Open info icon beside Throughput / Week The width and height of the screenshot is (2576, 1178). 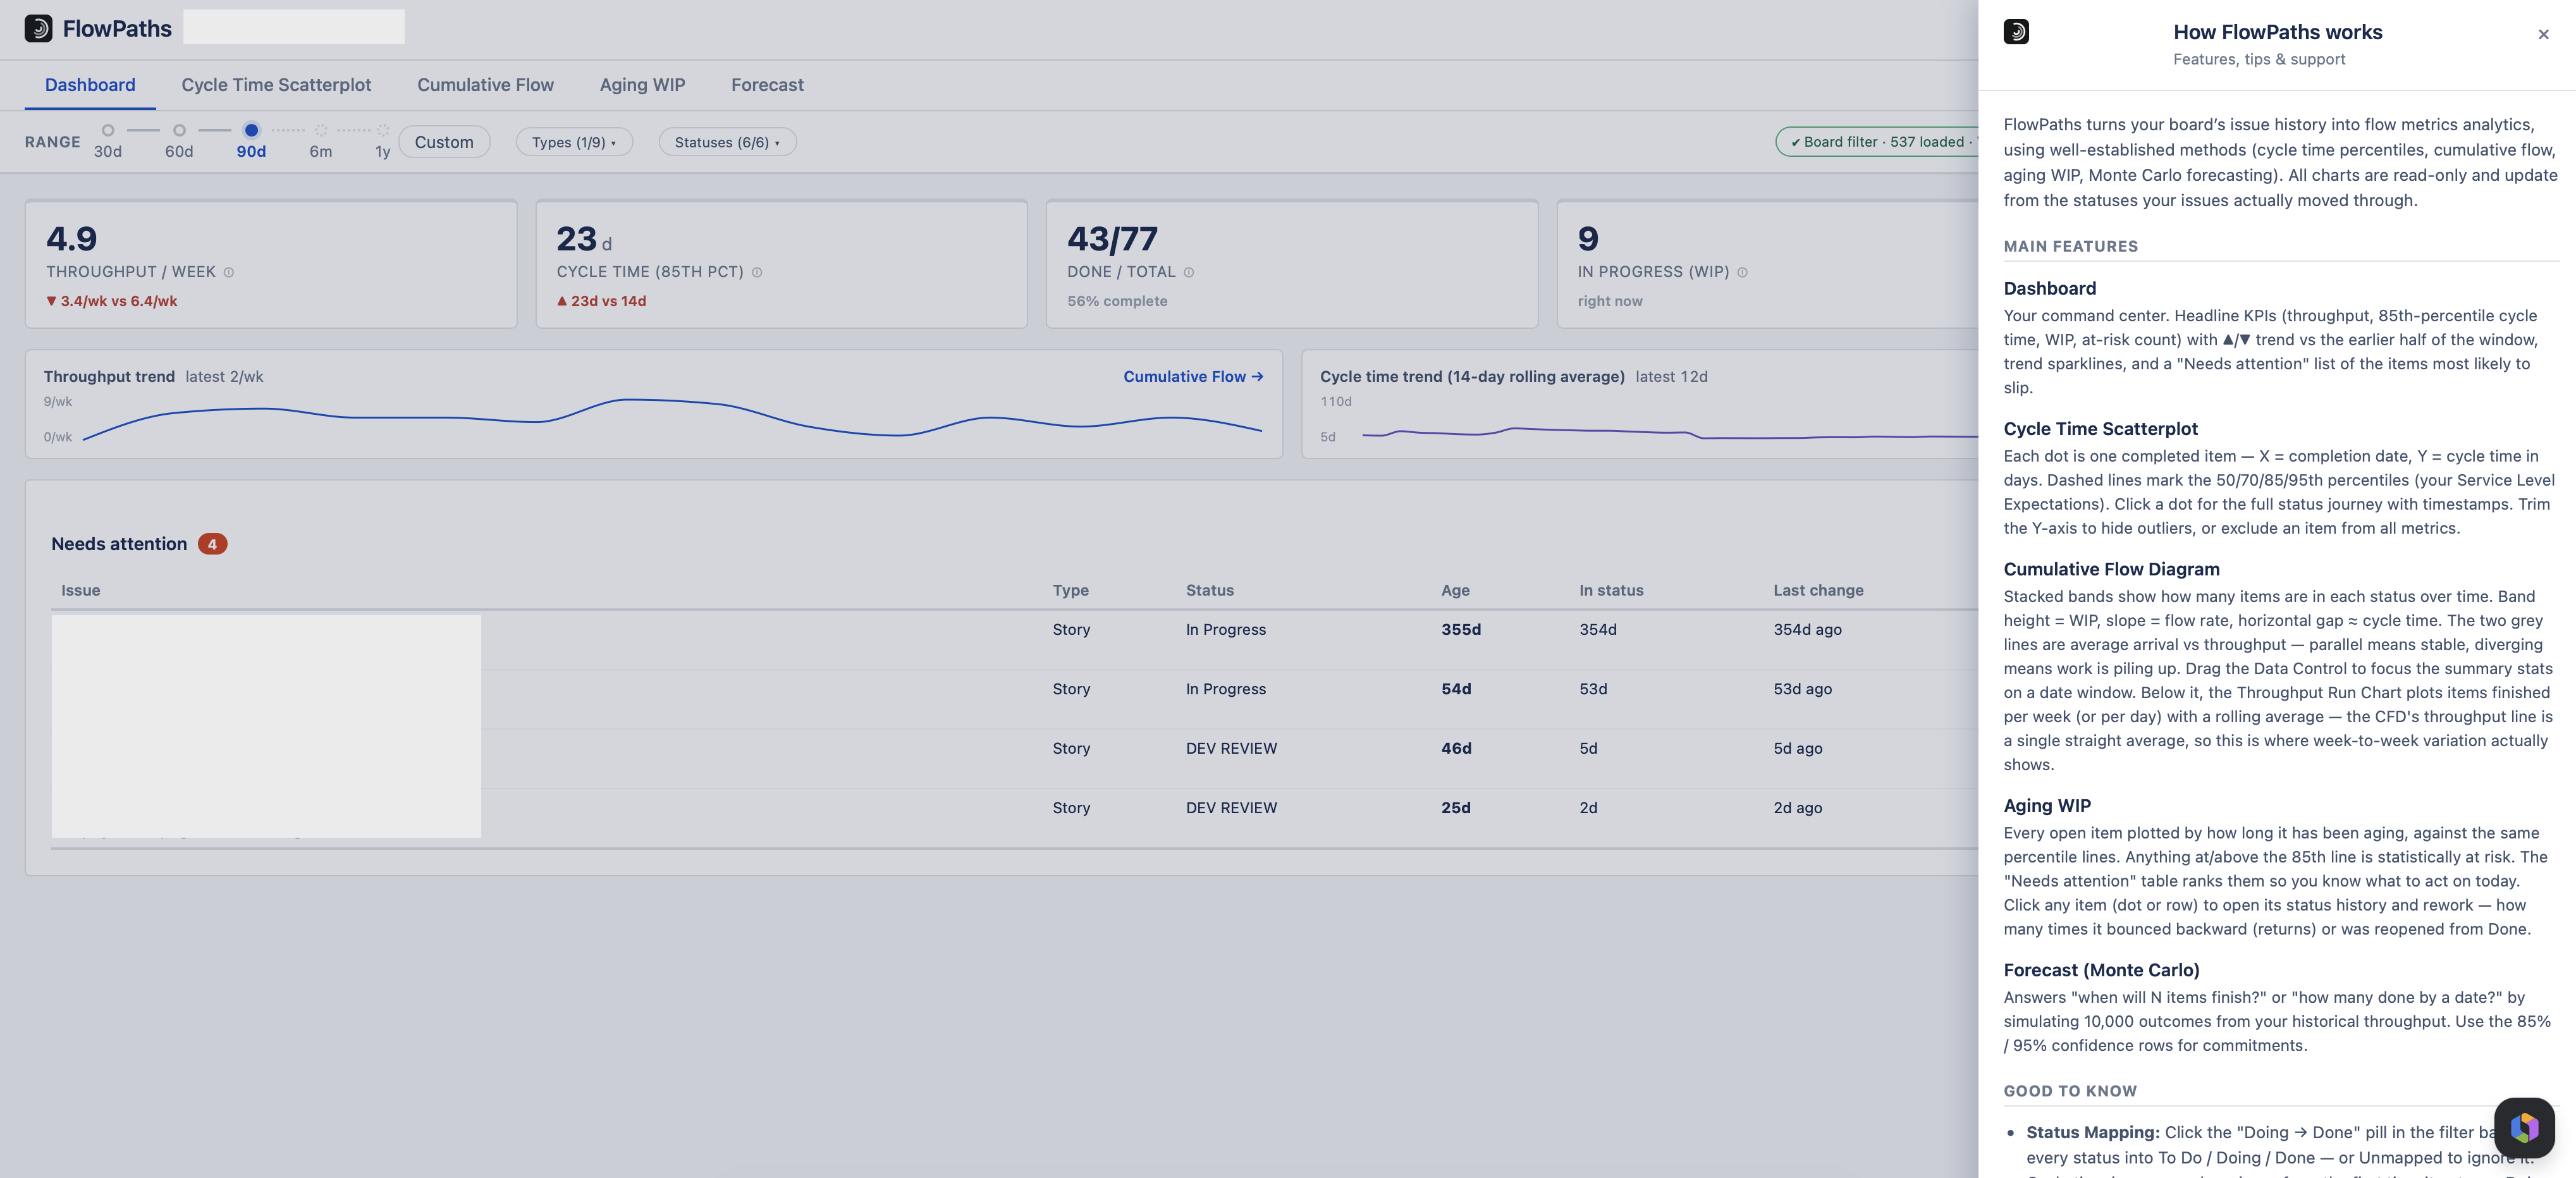point(229,272)
